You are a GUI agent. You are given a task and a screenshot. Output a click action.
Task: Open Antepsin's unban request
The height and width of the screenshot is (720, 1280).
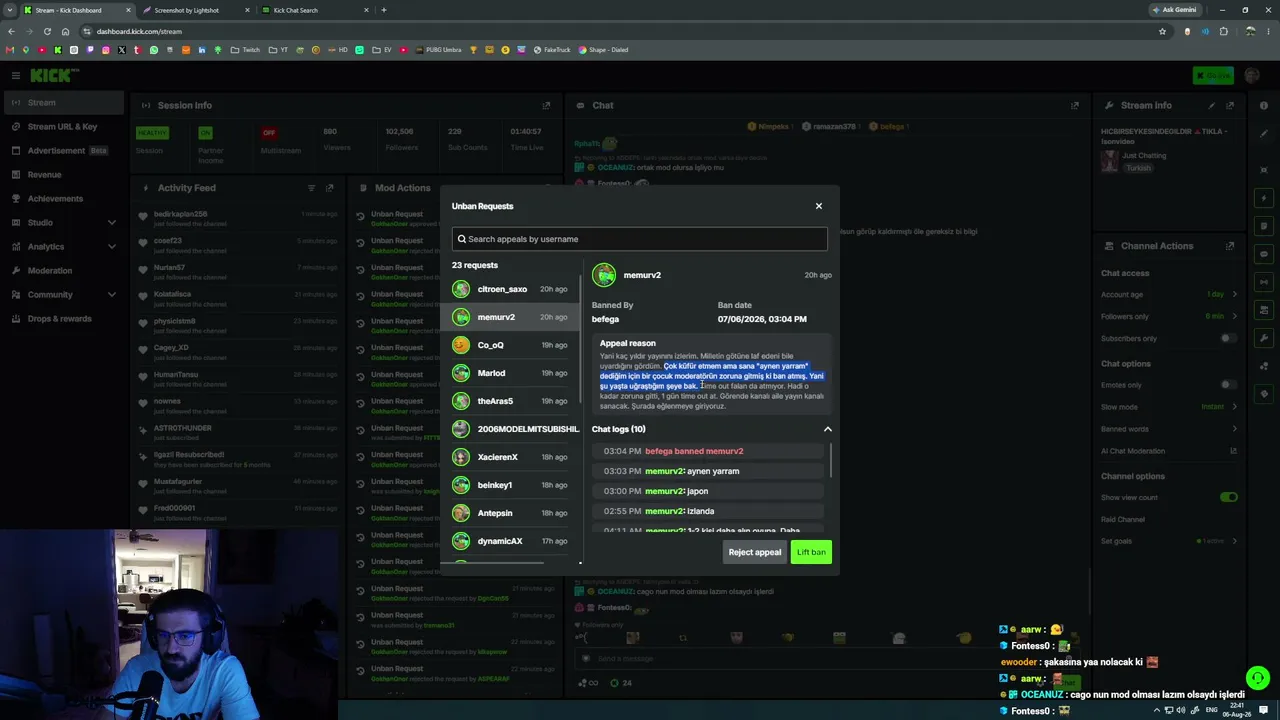[510, 513]
